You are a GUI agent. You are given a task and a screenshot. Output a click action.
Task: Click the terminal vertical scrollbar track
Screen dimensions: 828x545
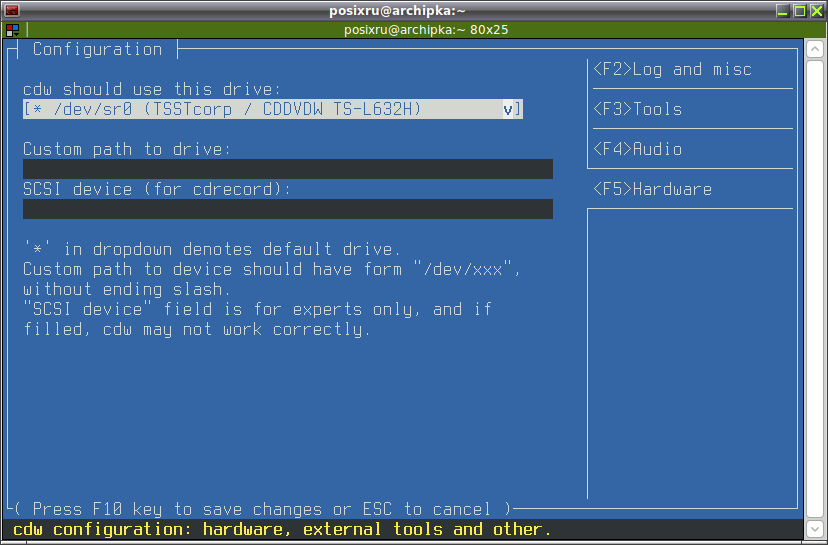pos(815,289)
